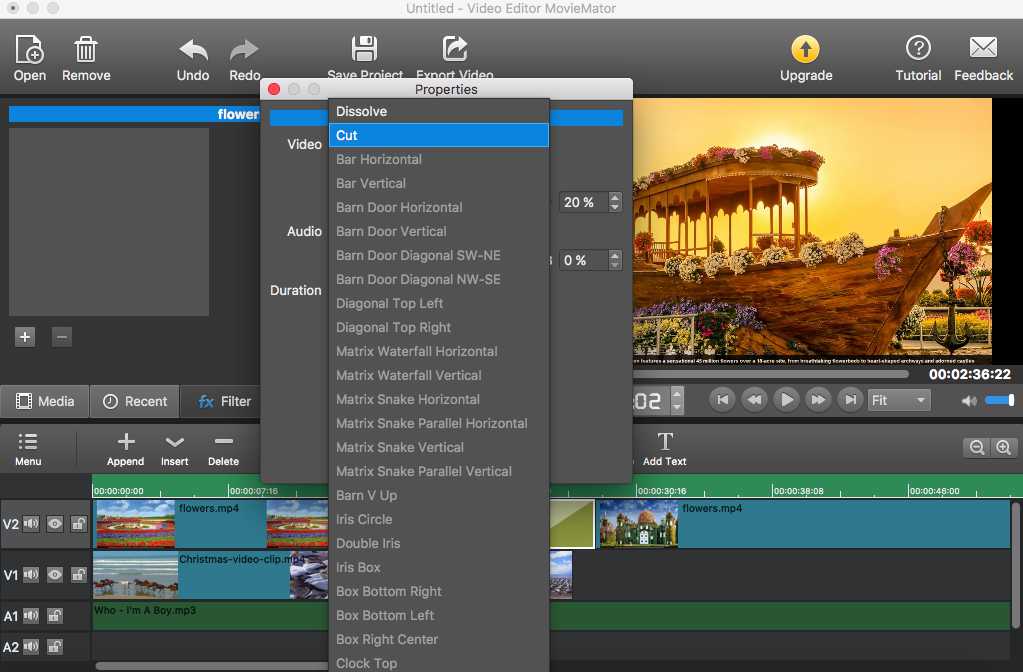The width and height of the screenshot is (1023, 672).
Task: Choose Box Bottom Right transition
Action: pyautogui.click(x=438, y=591)
